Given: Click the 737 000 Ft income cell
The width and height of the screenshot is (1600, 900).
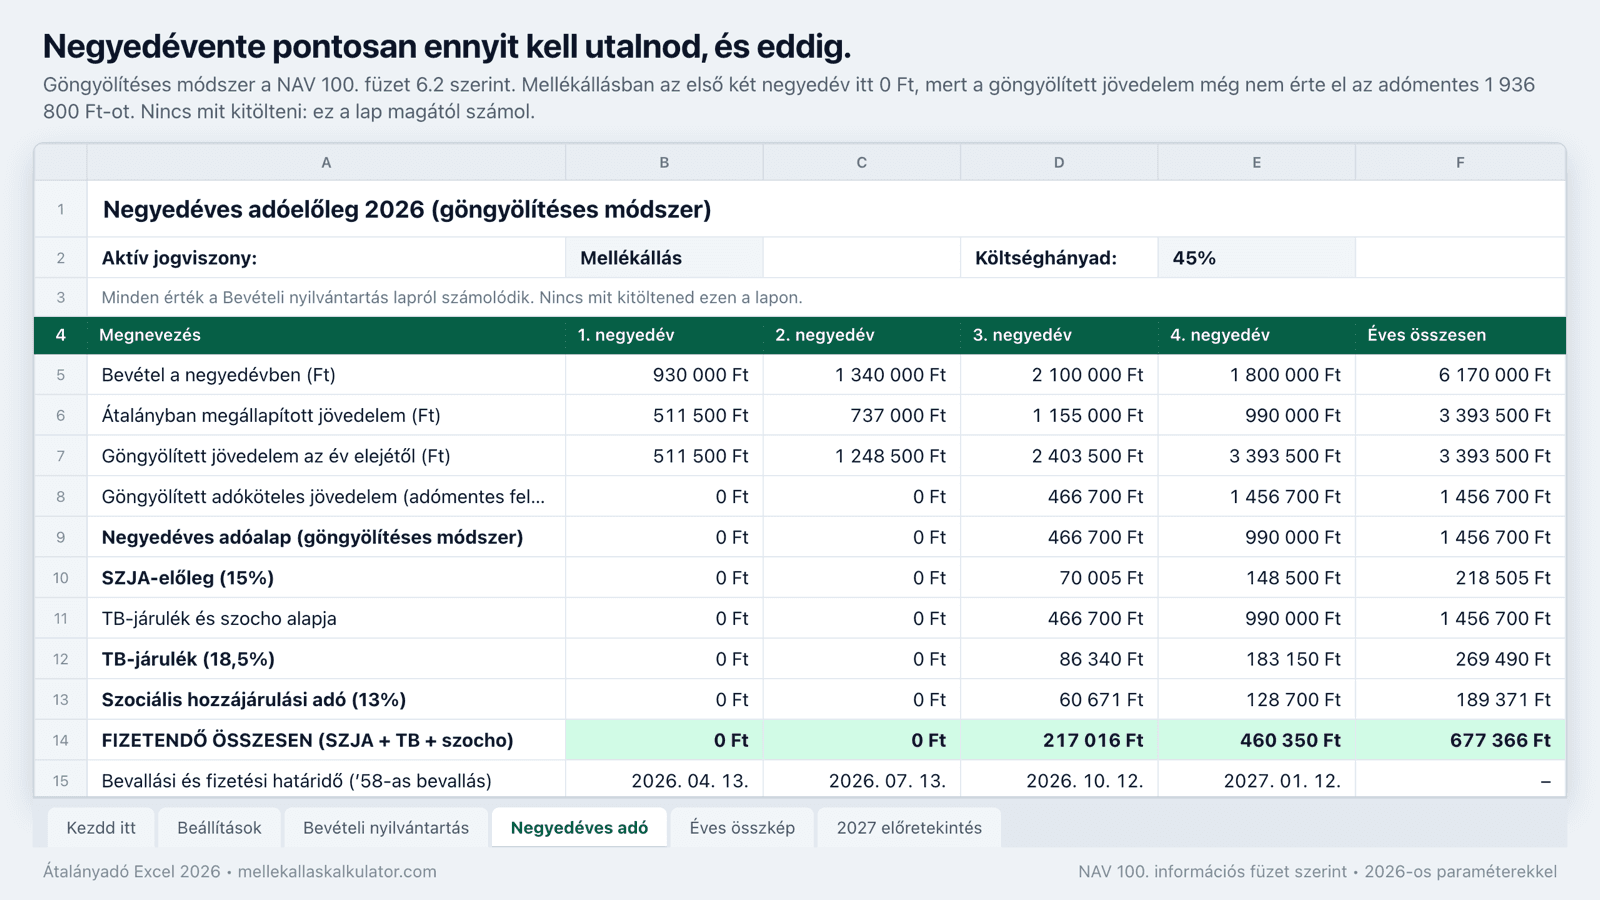Looking at the screenshot, I should click(x=861, y=415).
